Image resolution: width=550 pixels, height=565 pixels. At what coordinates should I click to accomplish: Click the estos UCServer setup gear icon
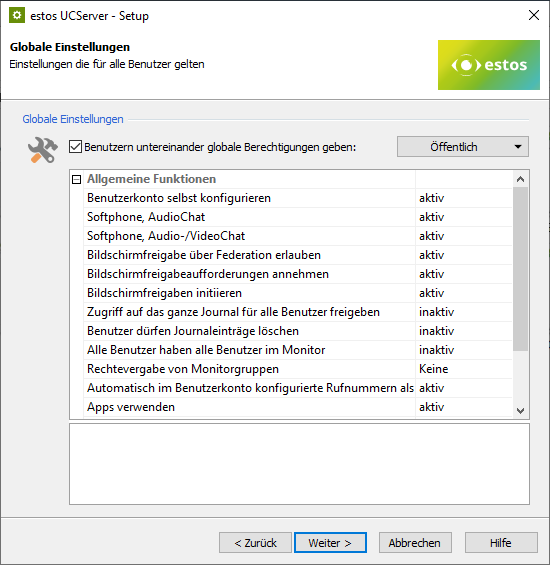point(17,15)
